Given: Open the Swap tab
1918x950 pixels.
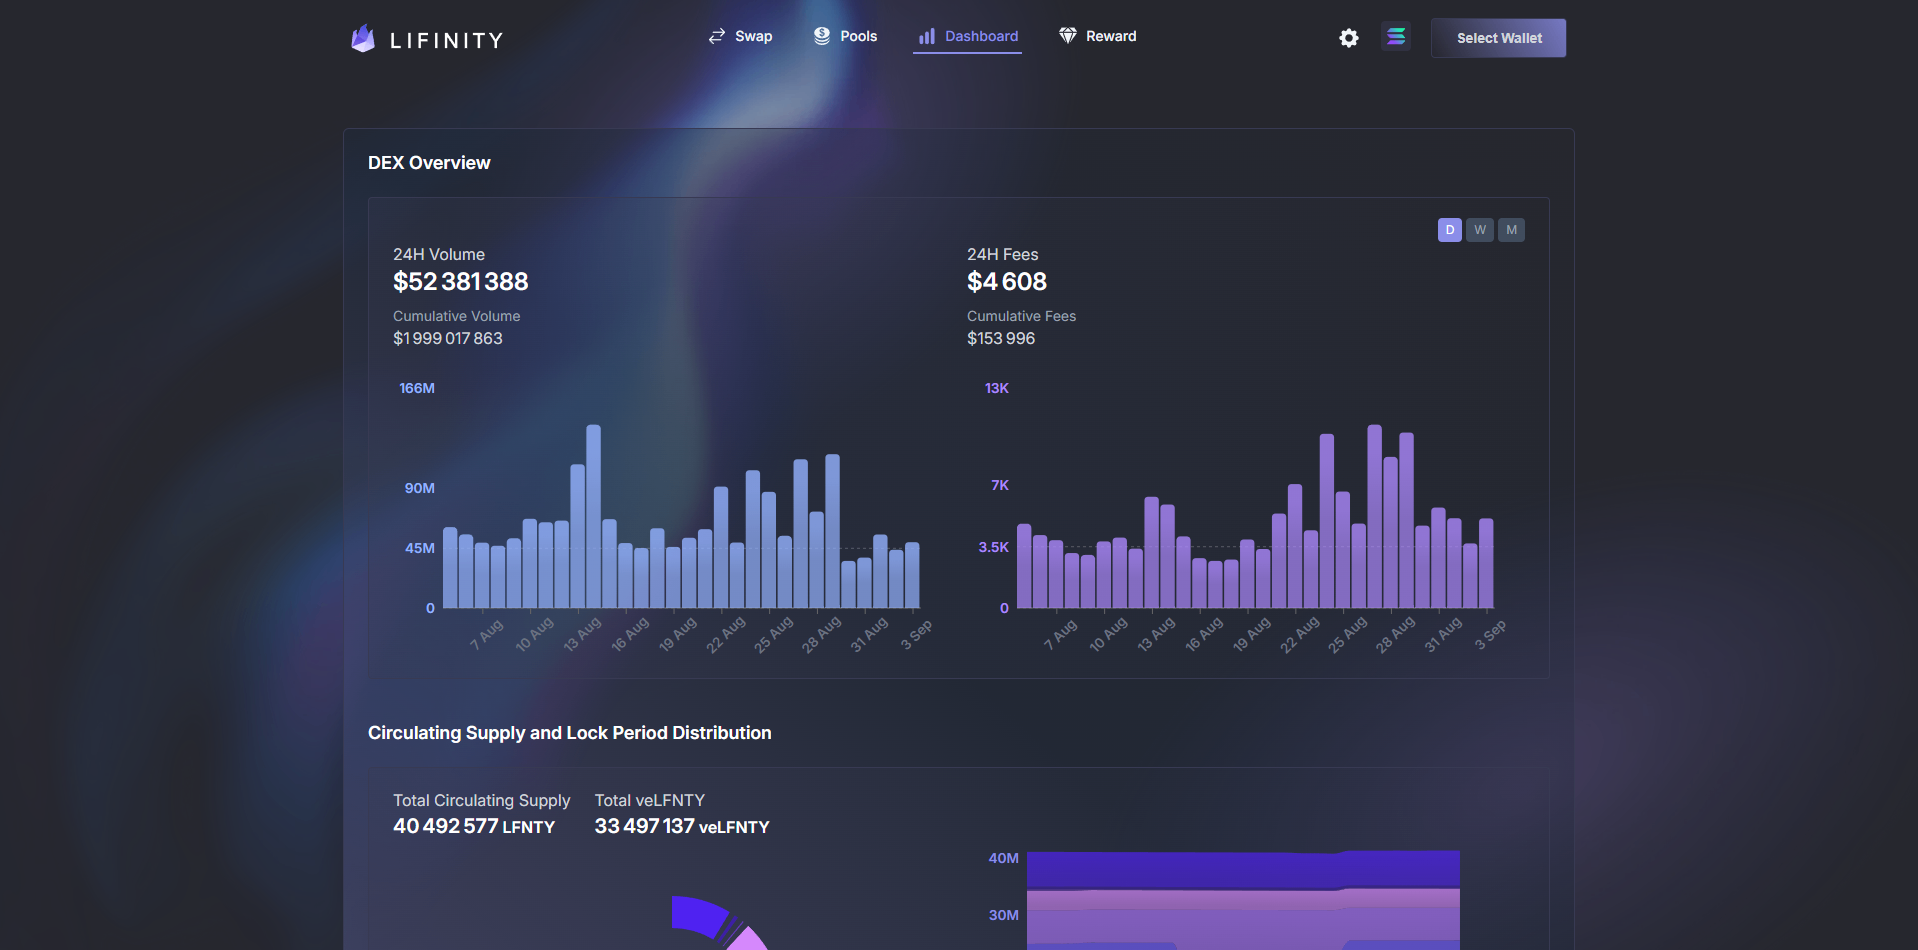Looking at the screenshot, I should 753,36.
